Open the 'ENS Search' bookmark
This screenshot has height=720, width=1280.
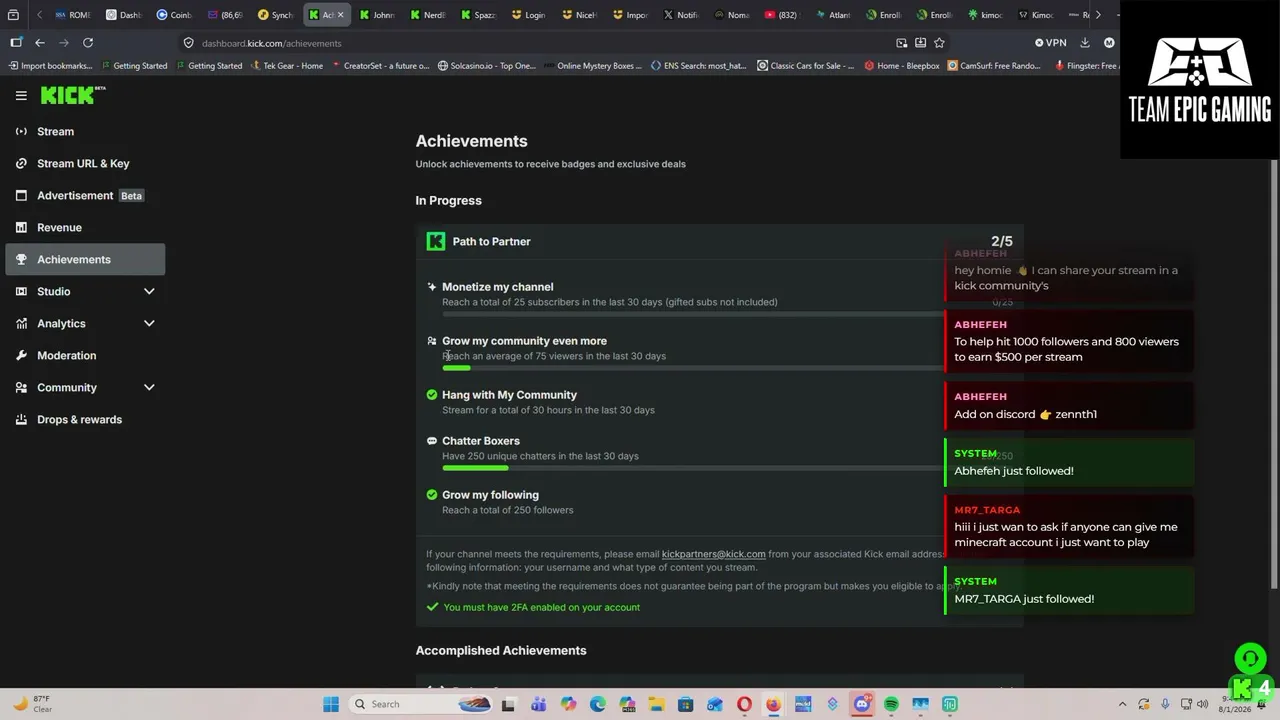pos(698,66)
